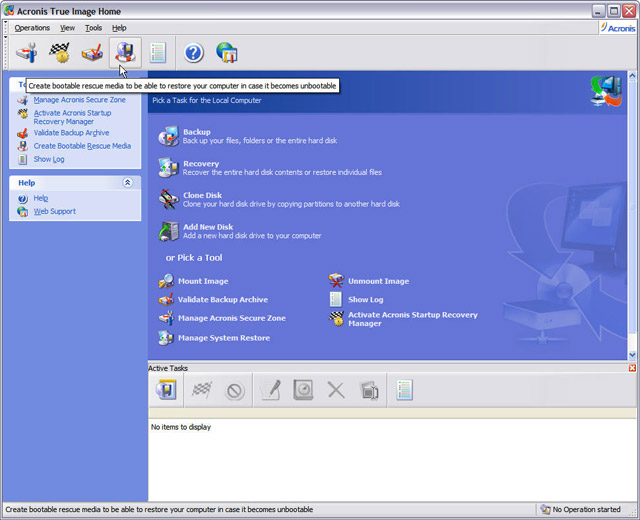
Task: Close the Active Tasks pane
Action: point(632,368)
